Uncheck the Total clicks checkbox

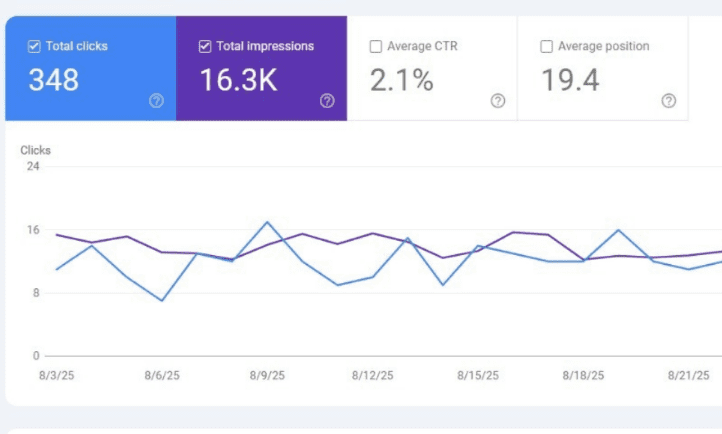click(34, 46)
